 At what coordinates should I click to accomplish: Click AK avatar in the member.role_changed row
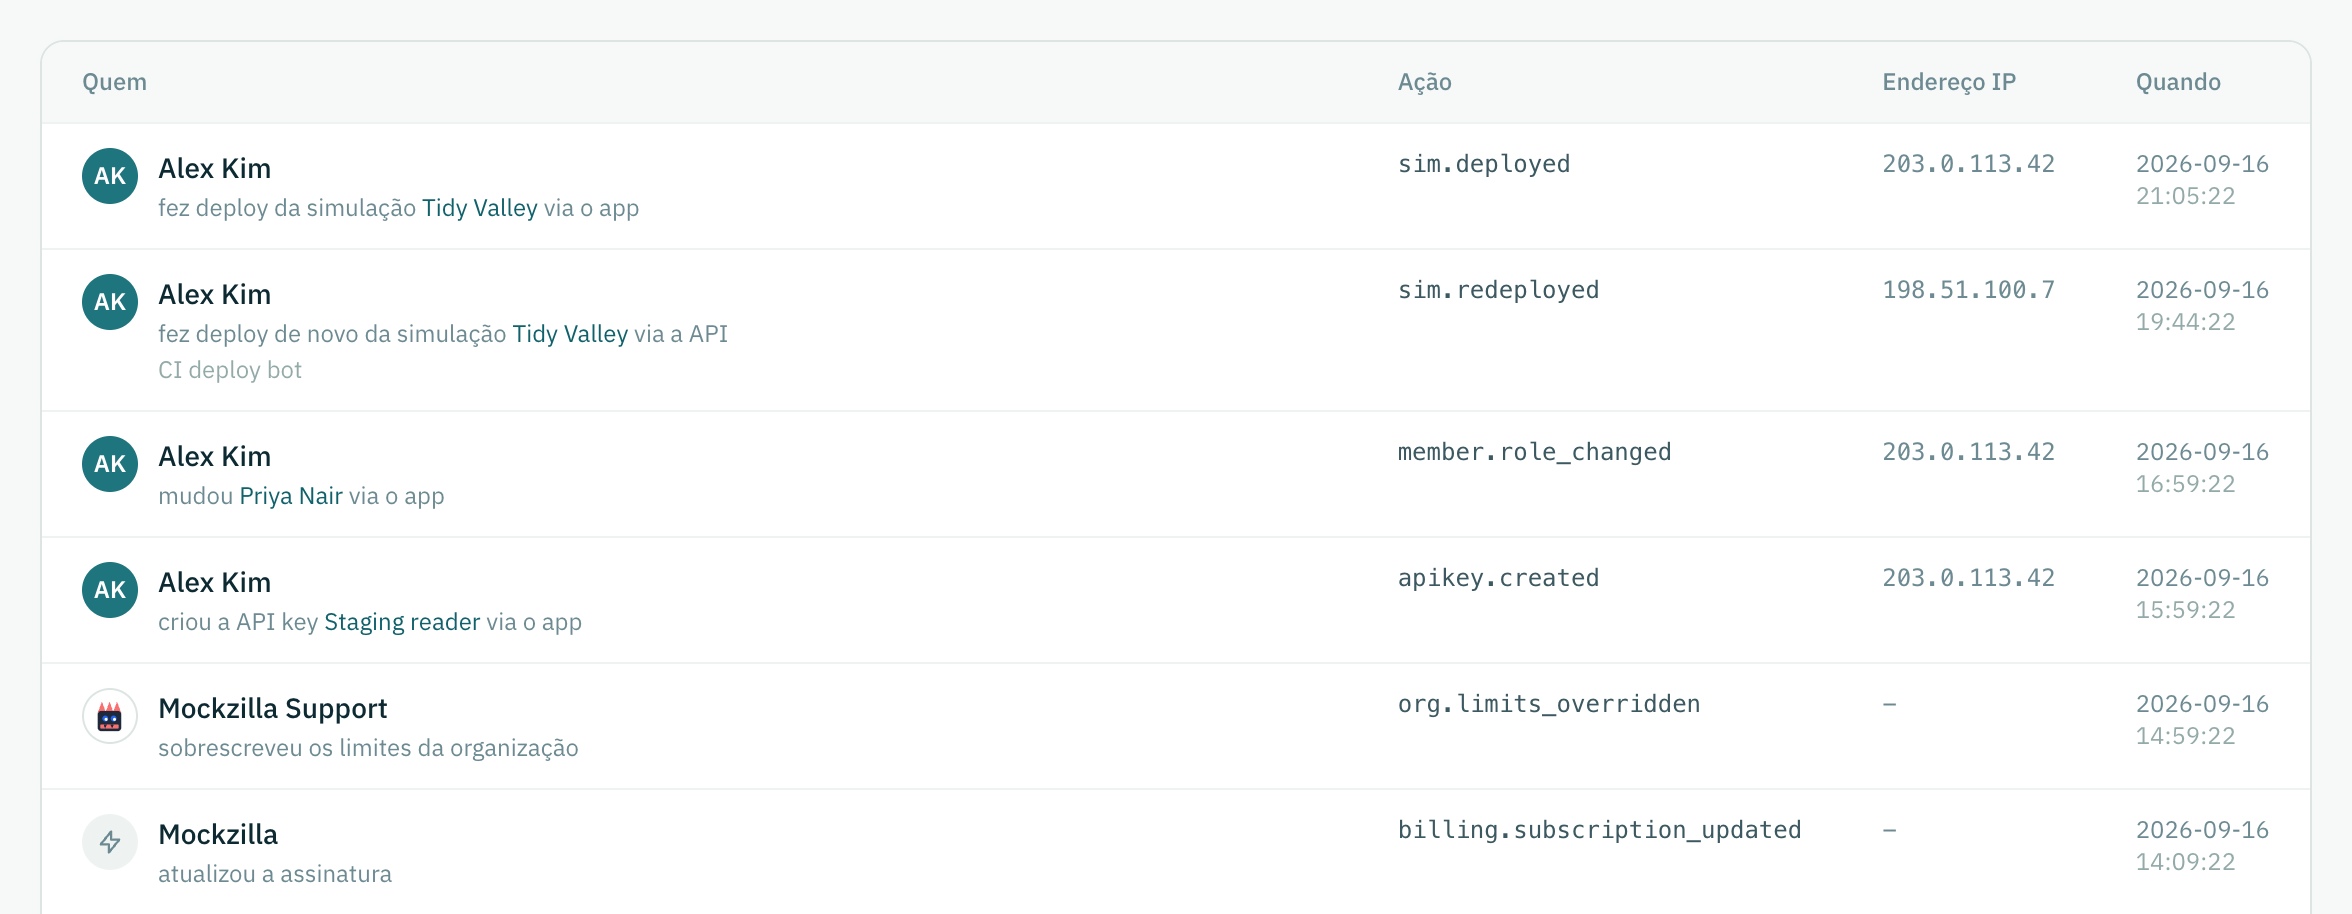pyautogui.click(x=110, y=464)
